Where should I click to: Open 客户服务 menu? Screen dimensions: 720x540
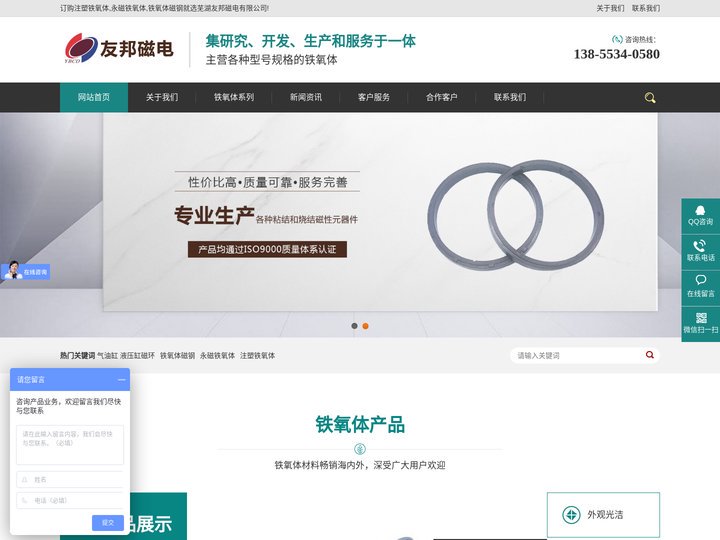(374, 97)
